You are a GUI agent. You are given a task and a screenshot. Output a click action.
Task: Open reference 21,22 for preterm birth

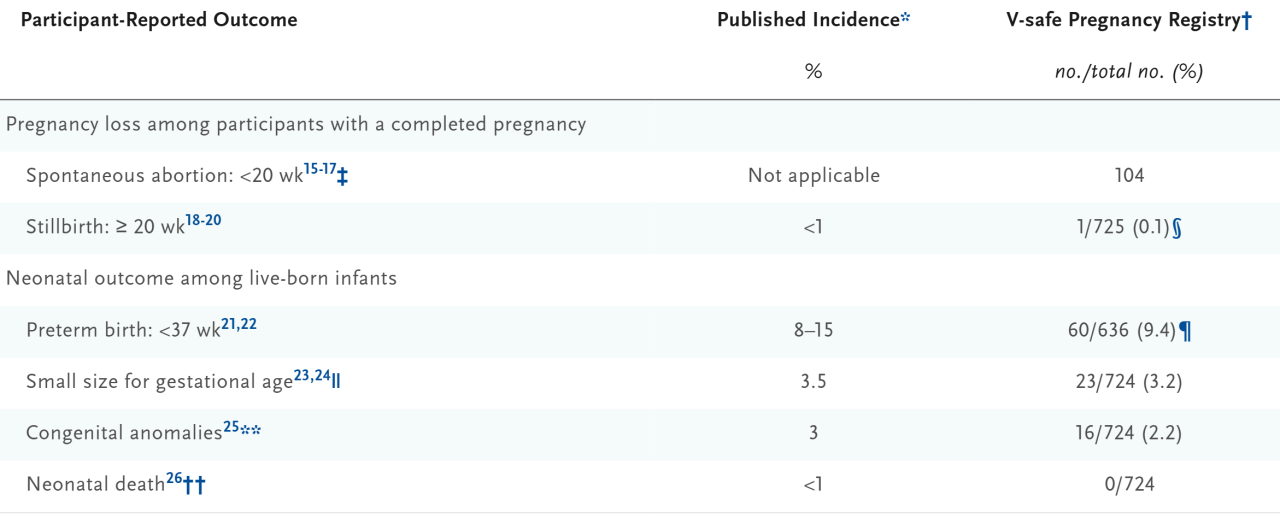[x=239, y=323]
